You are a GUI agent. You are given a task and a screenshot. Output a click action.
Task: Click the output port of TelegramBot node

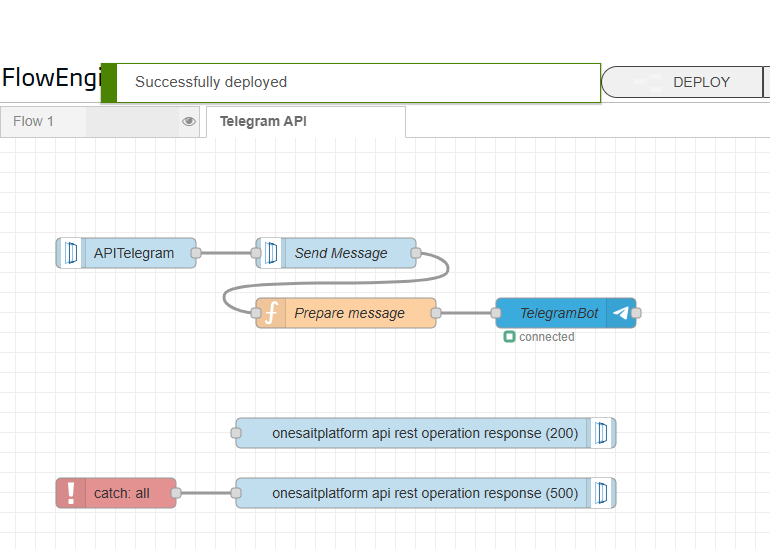(x=636, y=313)
